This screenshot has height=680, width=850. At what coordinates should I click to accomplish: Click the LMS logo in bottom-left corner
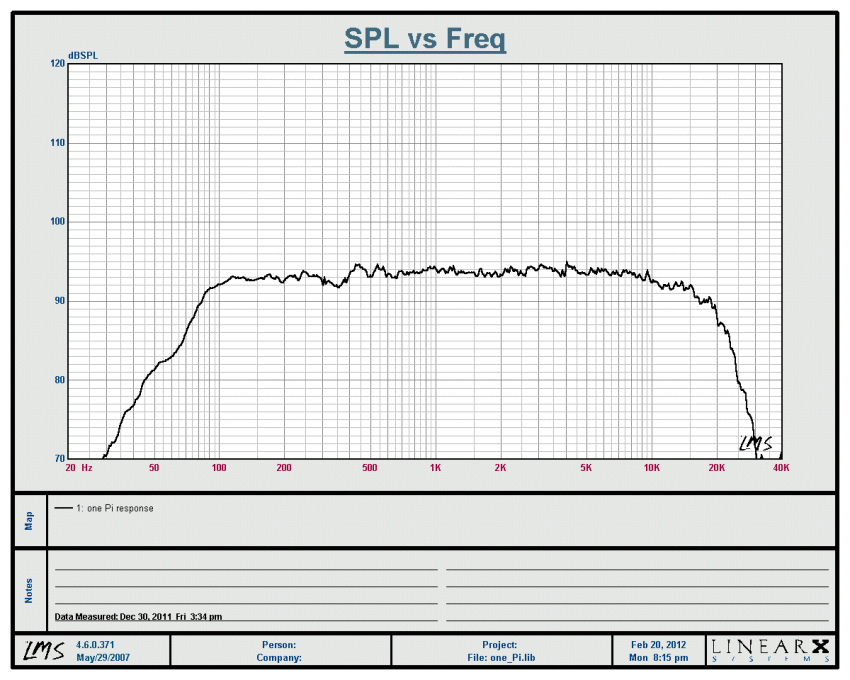tap(44, 651)
